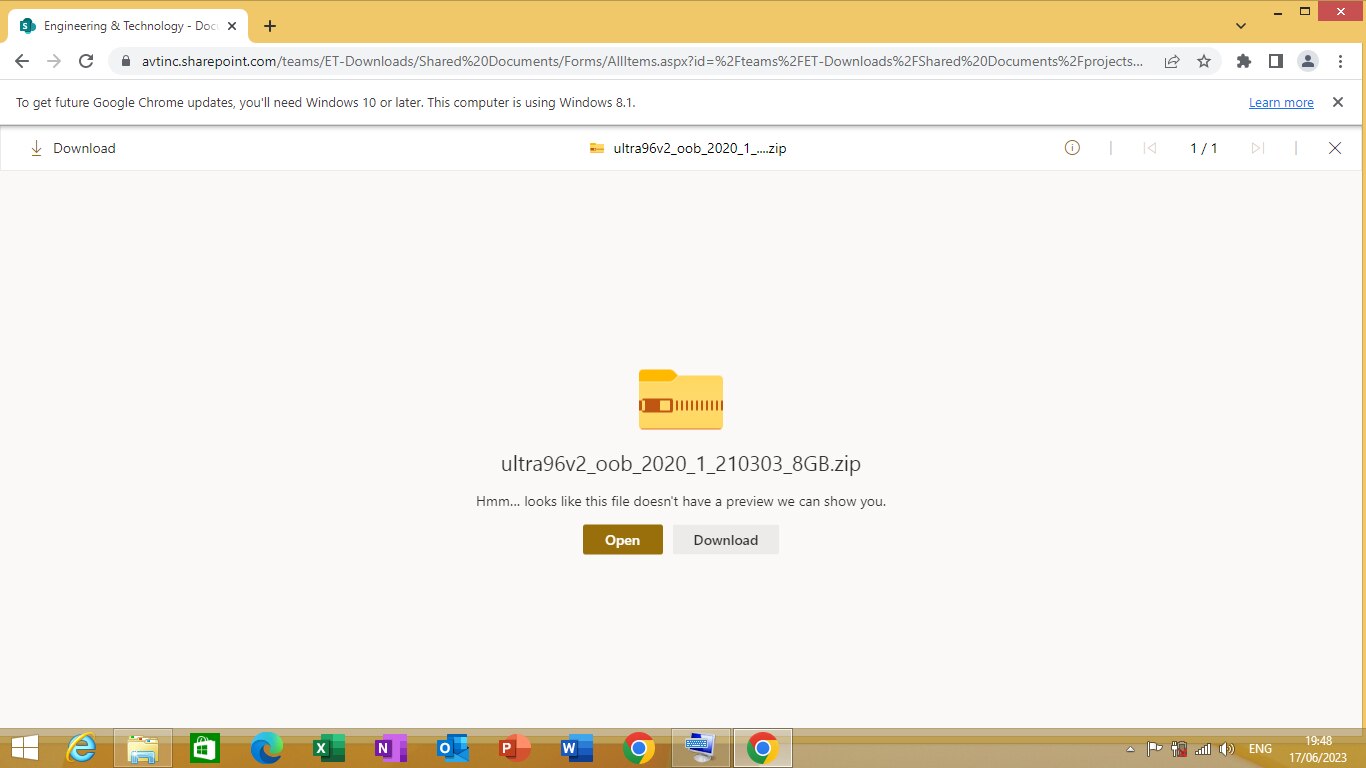Click the battery power tray icon

click(x=1179, y=749)
